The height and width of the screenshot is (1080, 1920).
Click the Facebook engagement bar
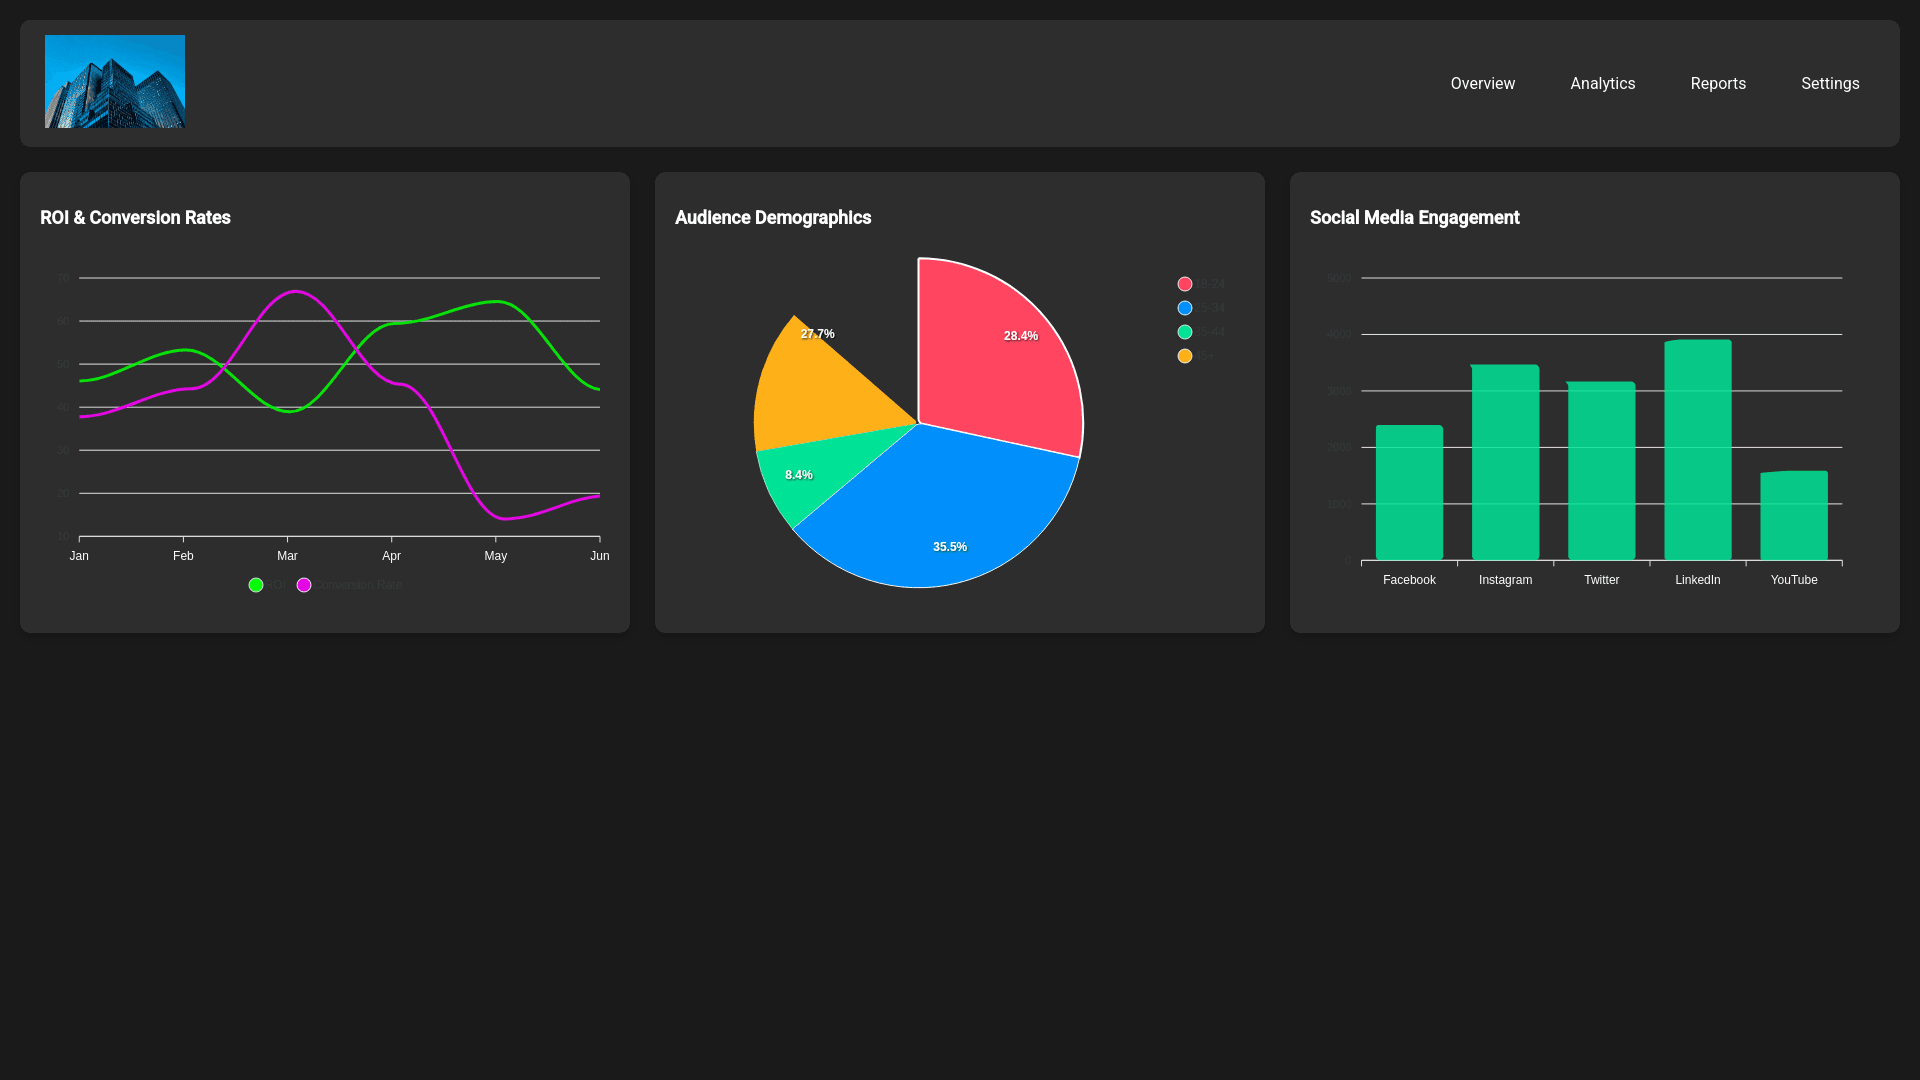(1409, 493)
